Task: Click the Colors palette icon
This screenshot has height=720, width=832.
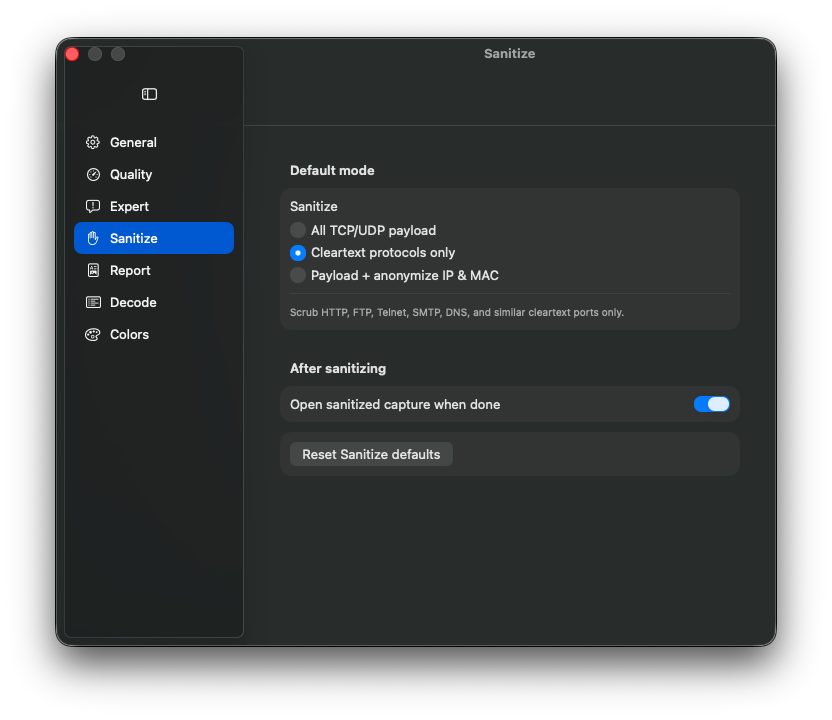Action: coord(93,335)
